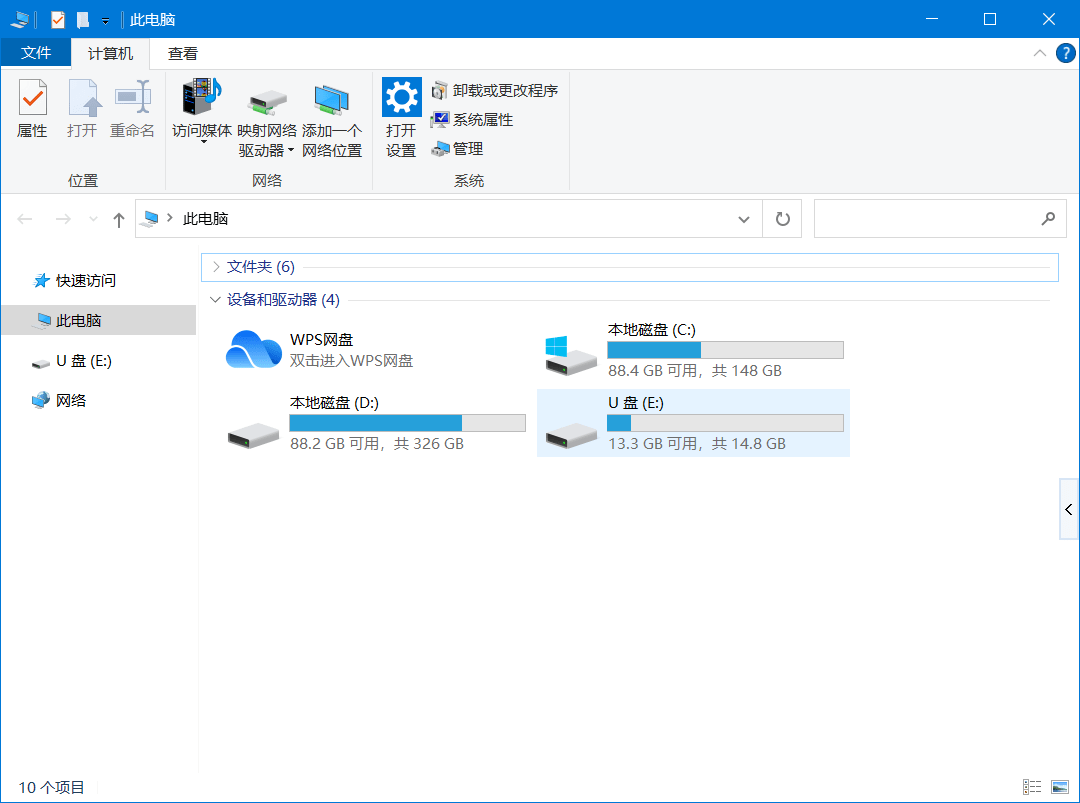Select Network (网络) in the sidebar

pos(59,400)
